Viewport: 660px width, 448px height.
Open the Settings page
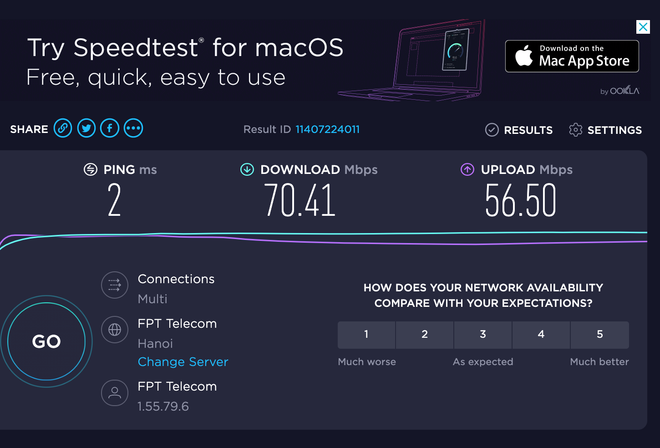tap(605, 130)
